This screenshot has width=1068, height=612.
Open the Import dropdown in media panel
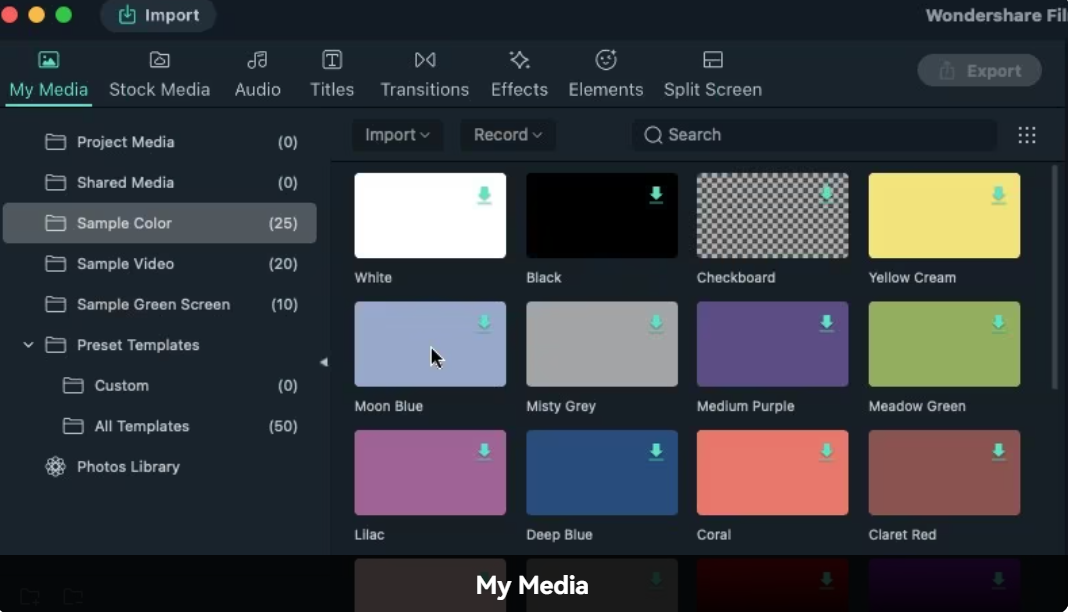(x=397, y=135)
